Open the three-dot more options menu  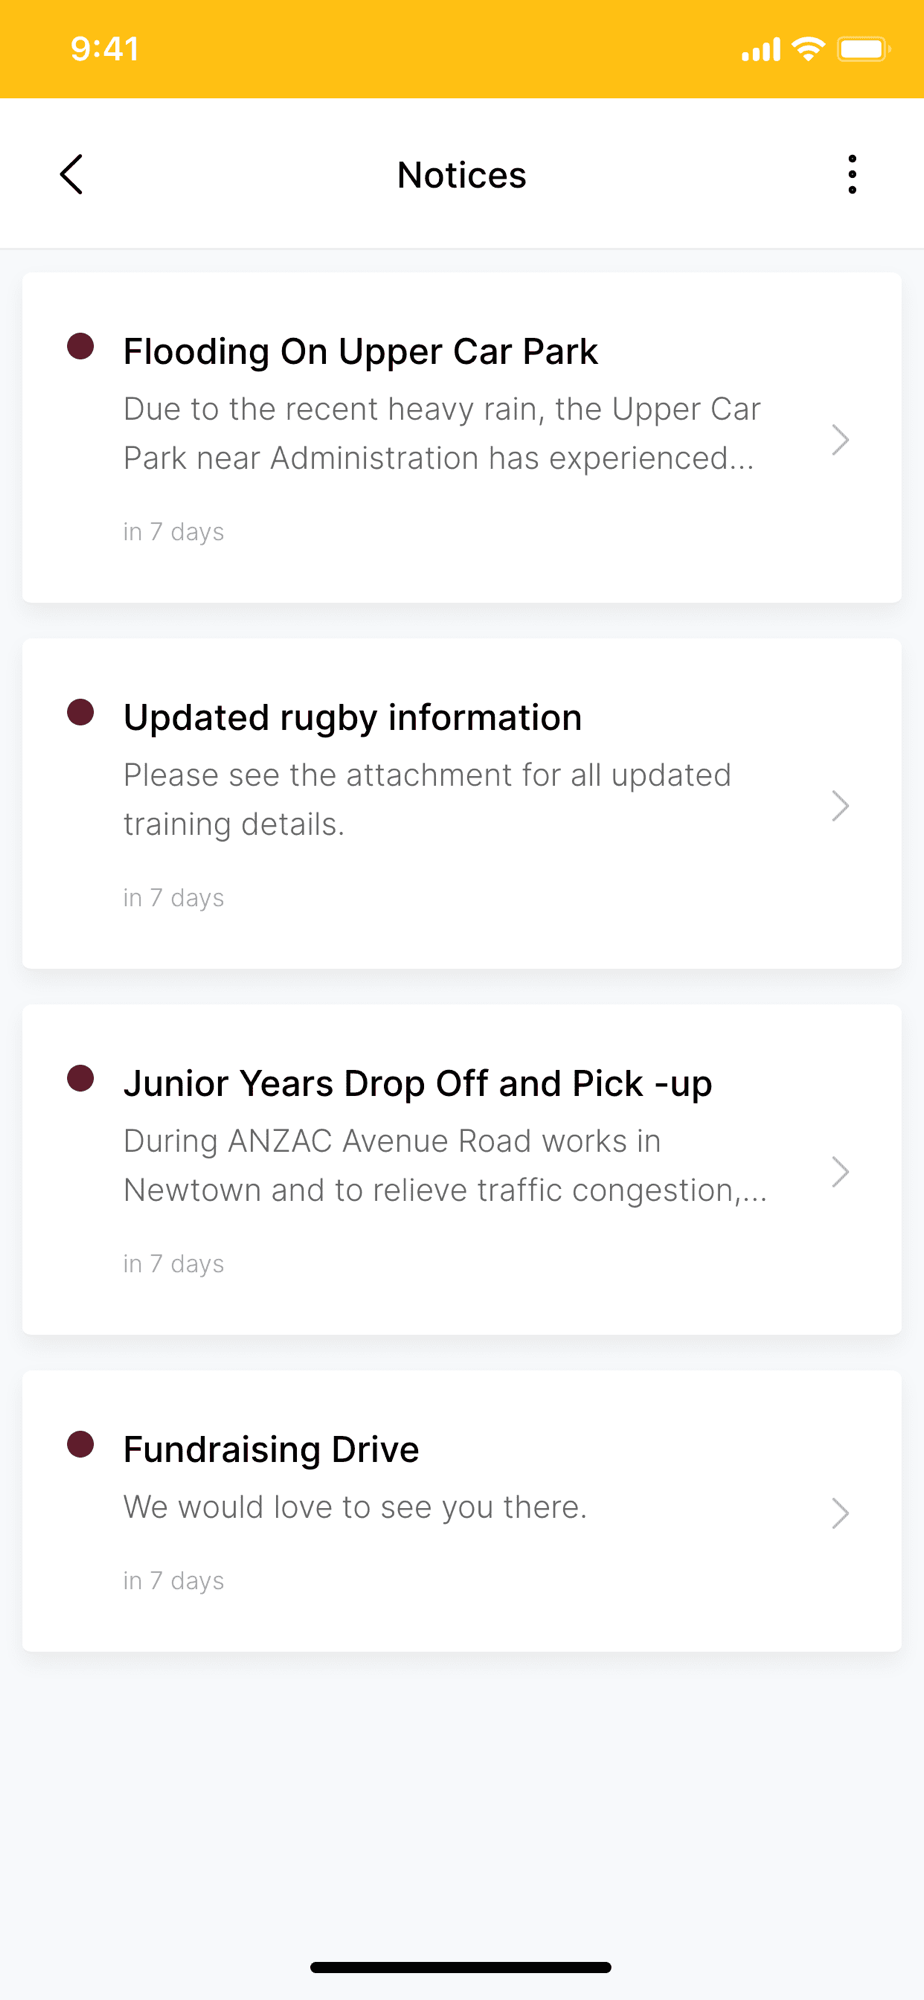click(x=852, y=175)
